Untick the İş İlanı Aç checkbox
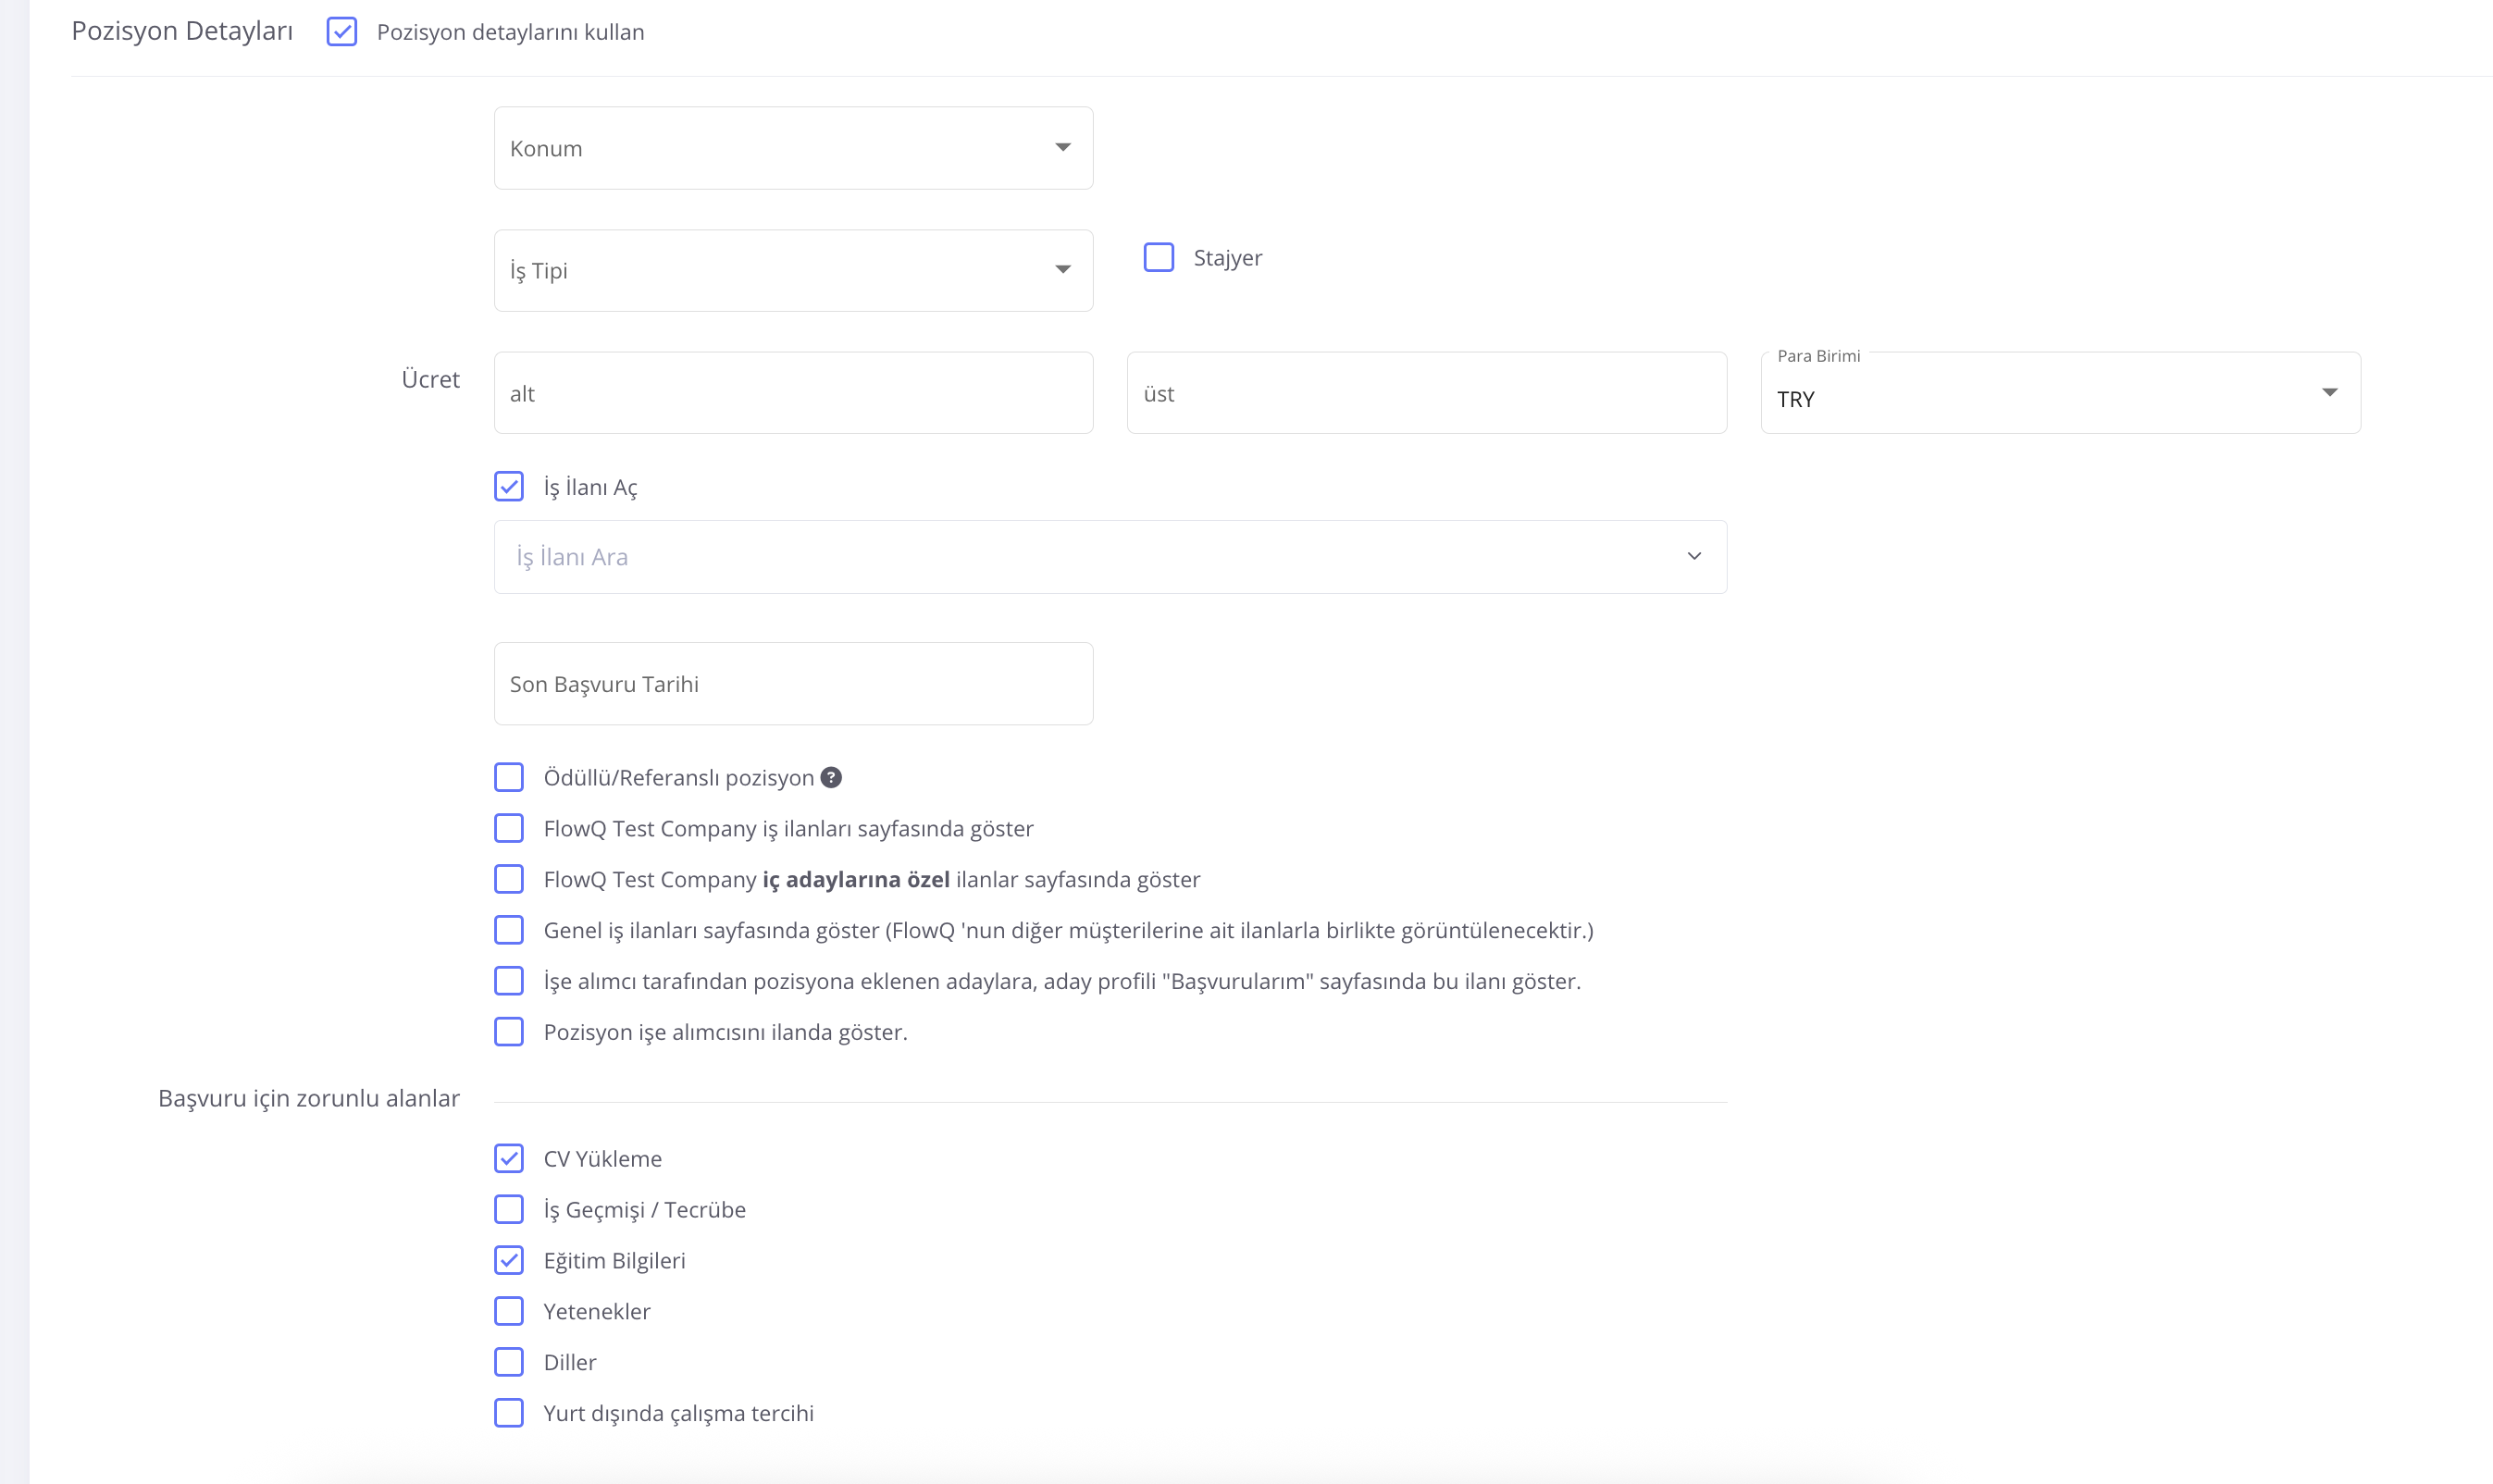Screen dimensions: 2493x1484 tap(509, 487)
